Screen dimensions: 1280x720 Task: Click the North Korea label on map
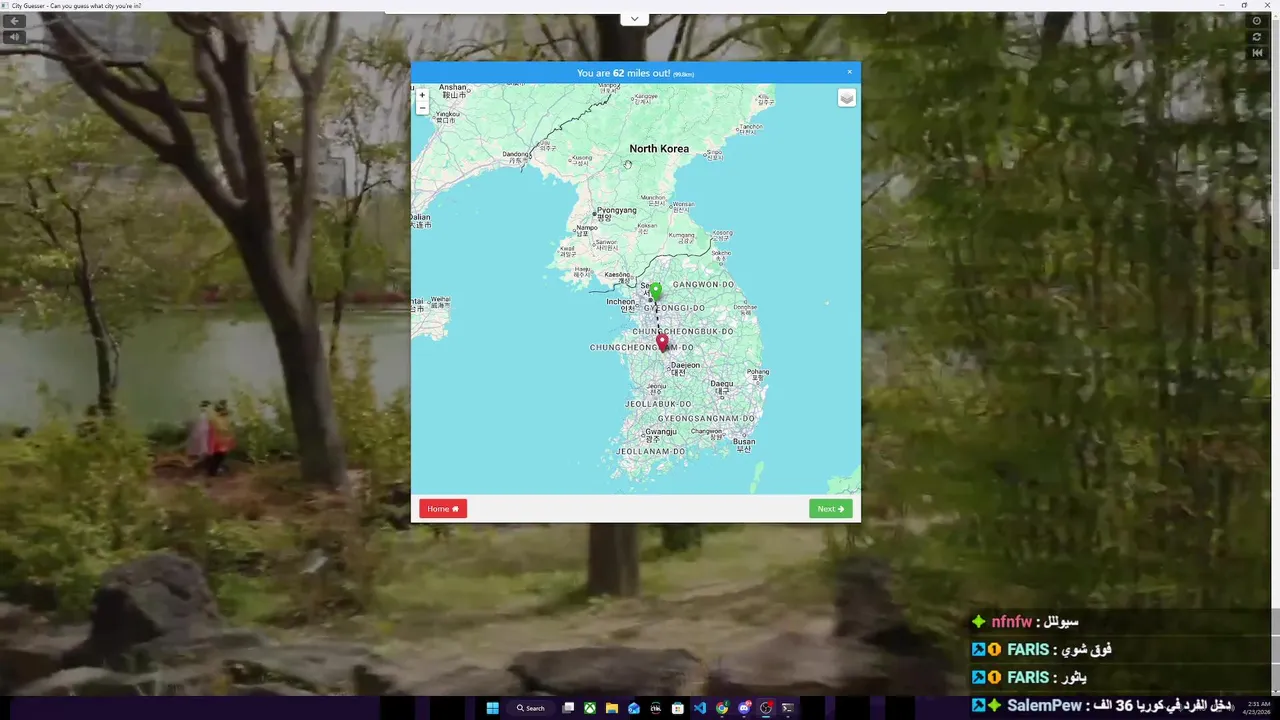point(659,148)
